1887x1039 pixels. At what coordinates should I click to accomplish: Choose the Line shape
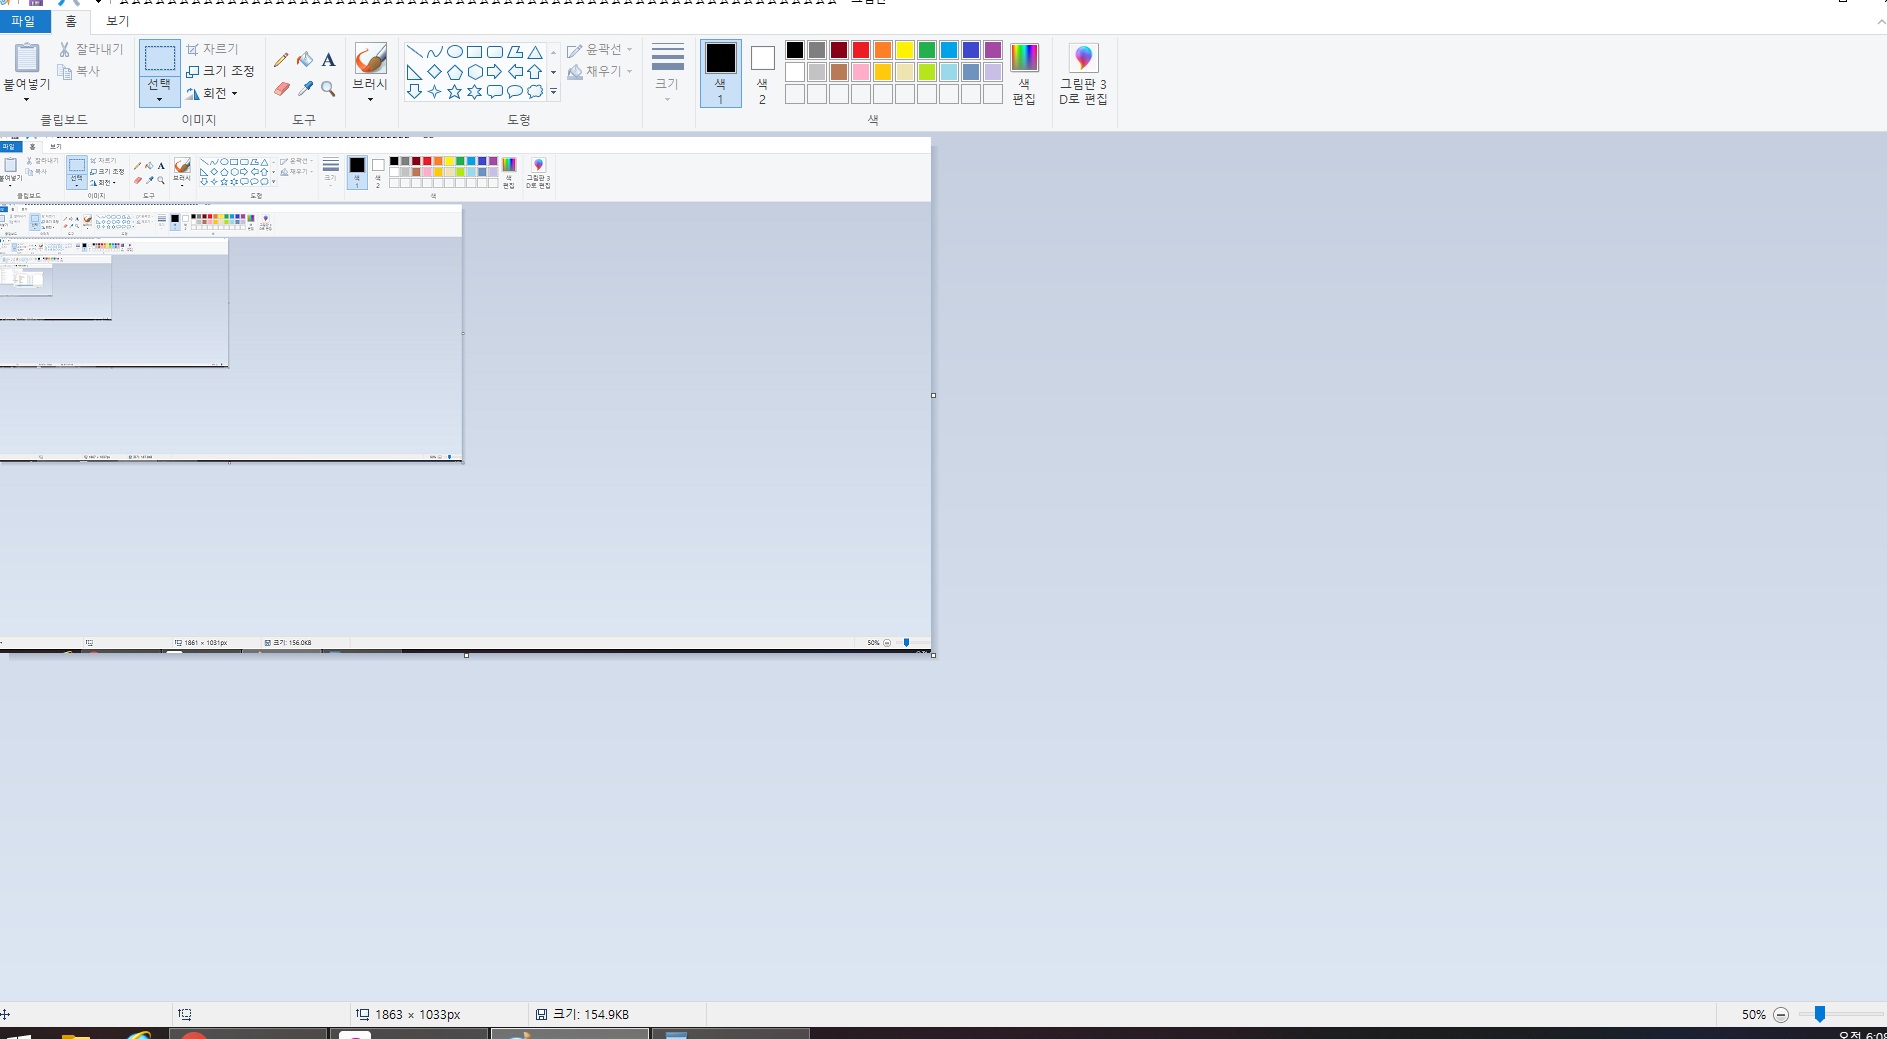(x=414, y=52)
